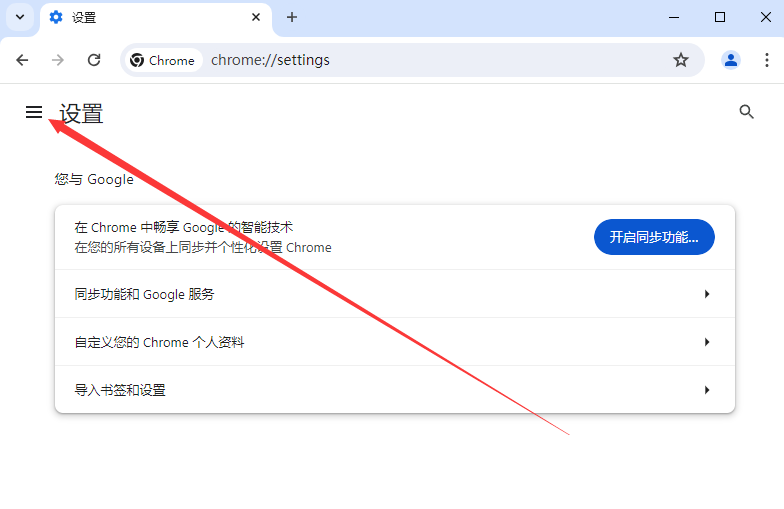This screenshot has height=509, width=784.
Task: Close the Chrome window
Action: 766,17
